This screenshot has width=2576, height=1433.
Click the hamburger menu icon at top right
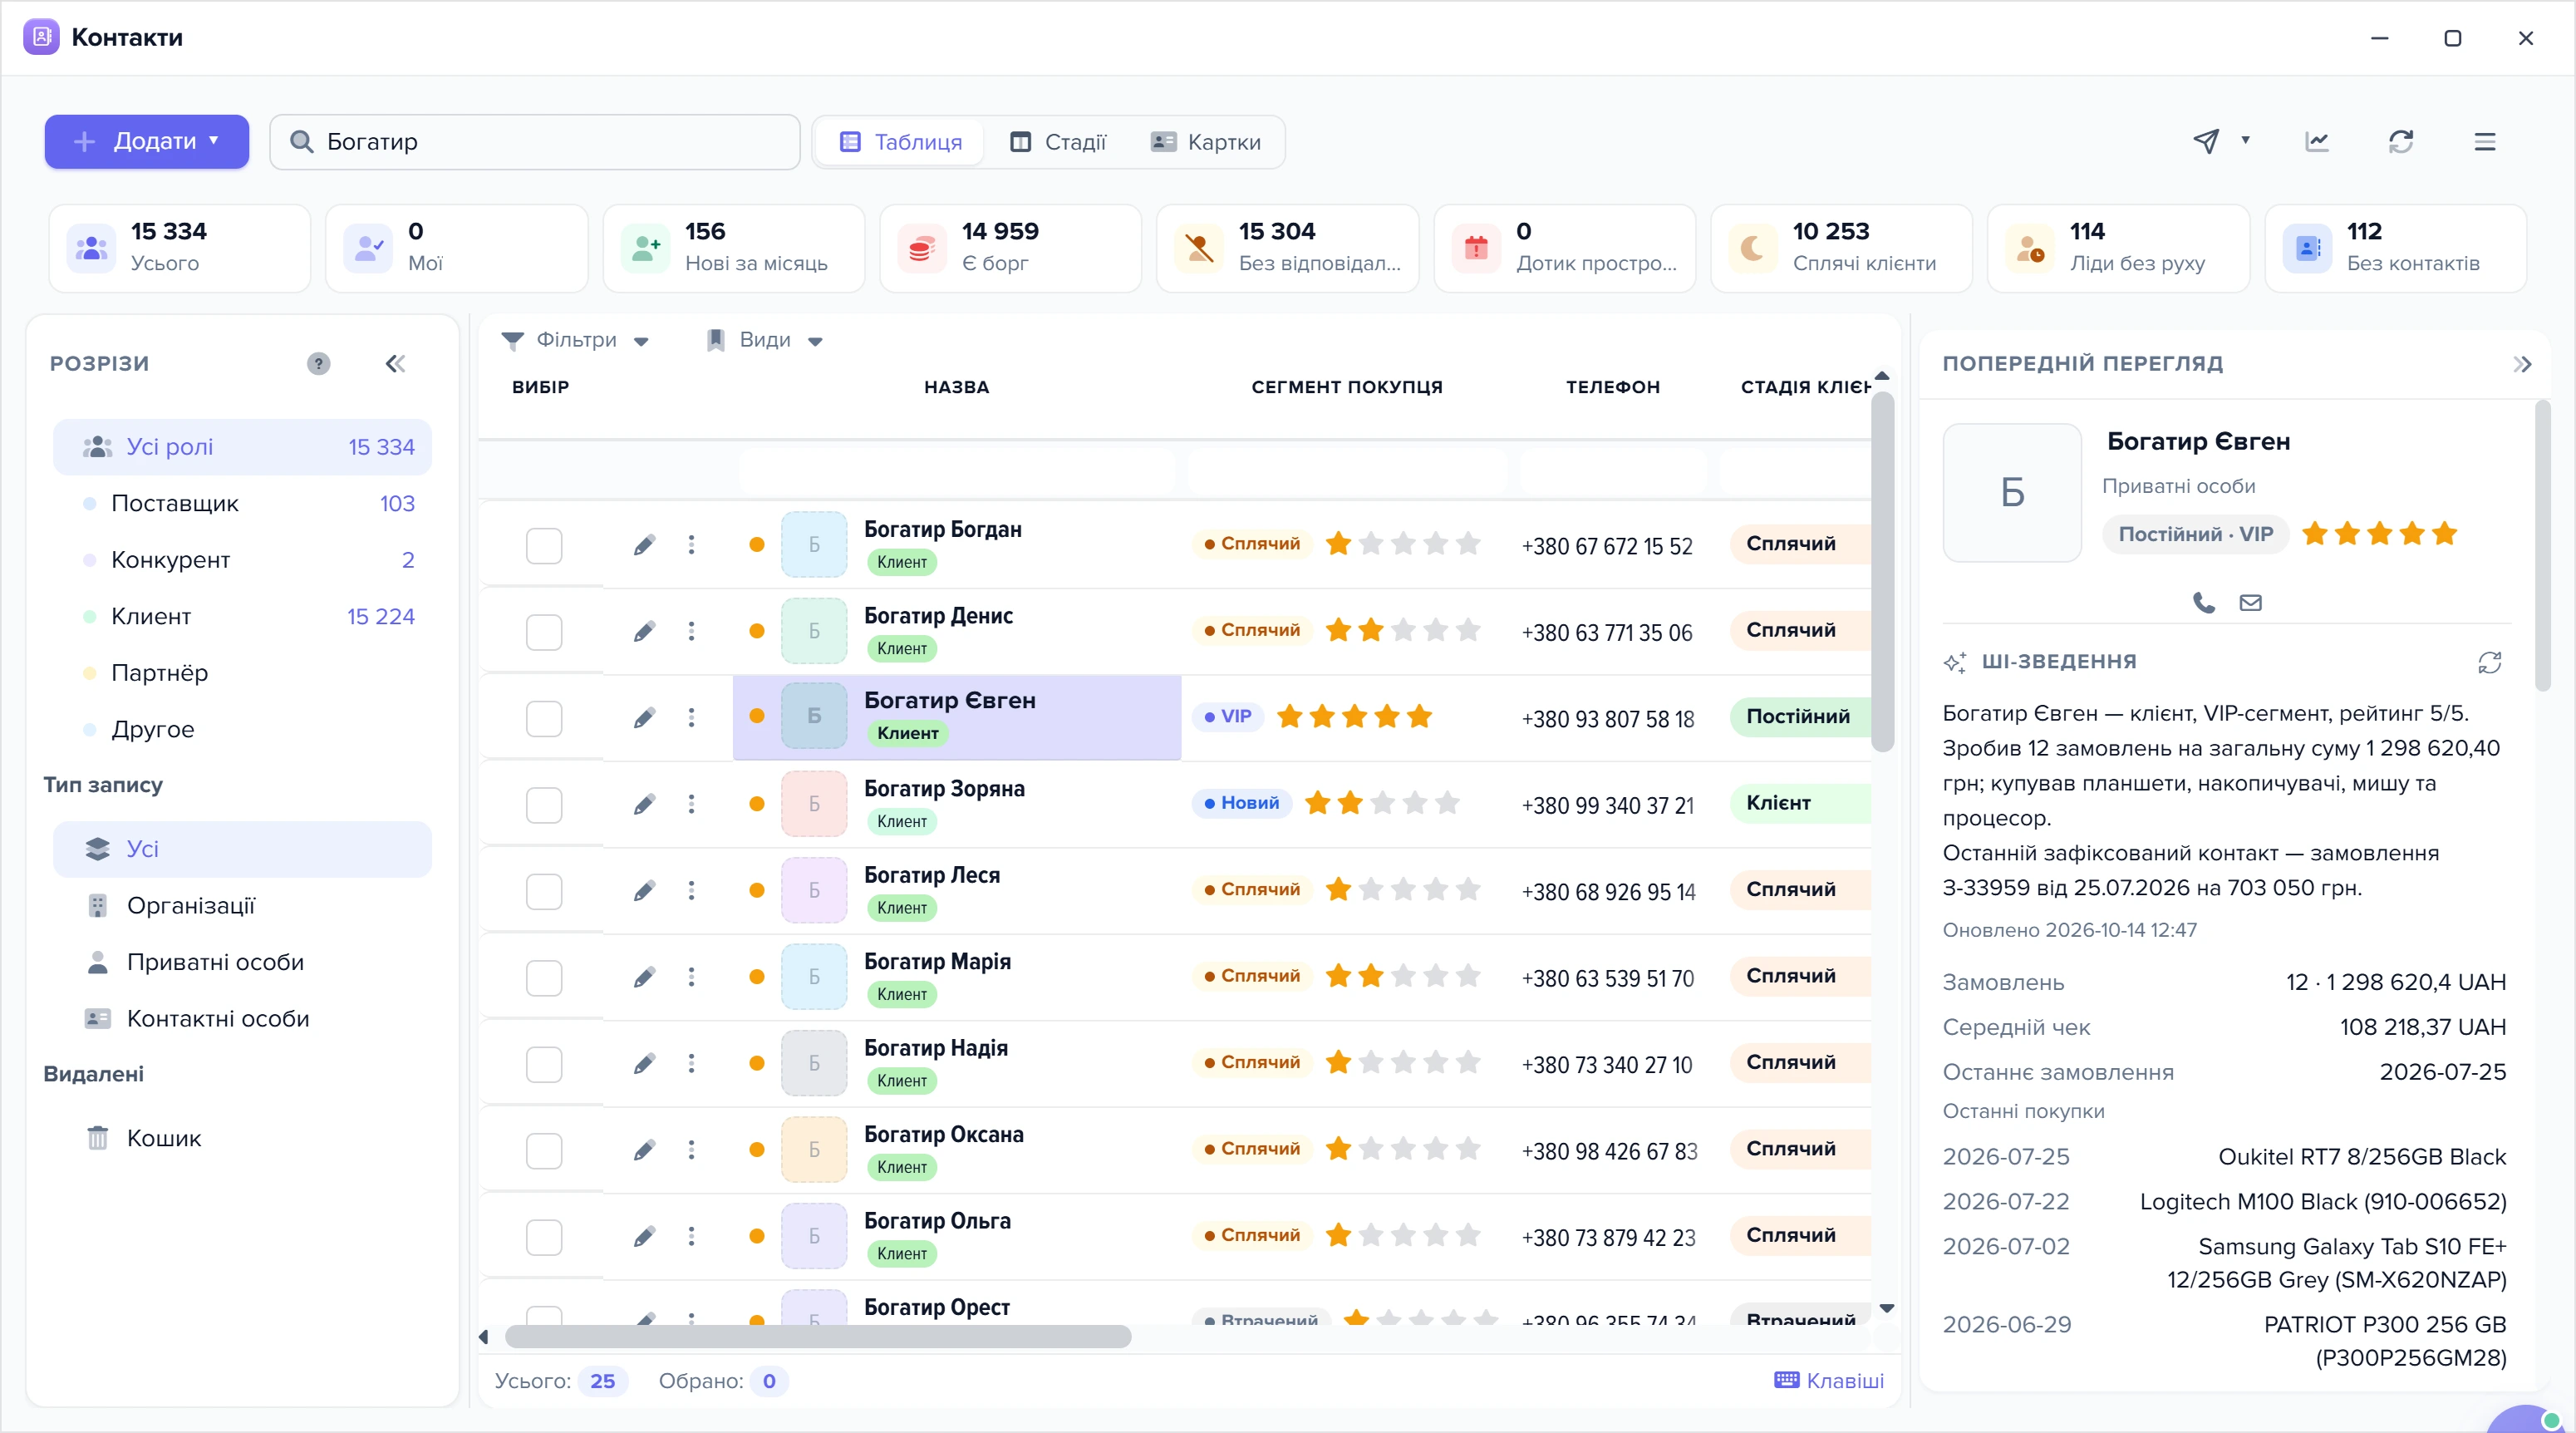pyautogui.click(x=2485, y=142)
